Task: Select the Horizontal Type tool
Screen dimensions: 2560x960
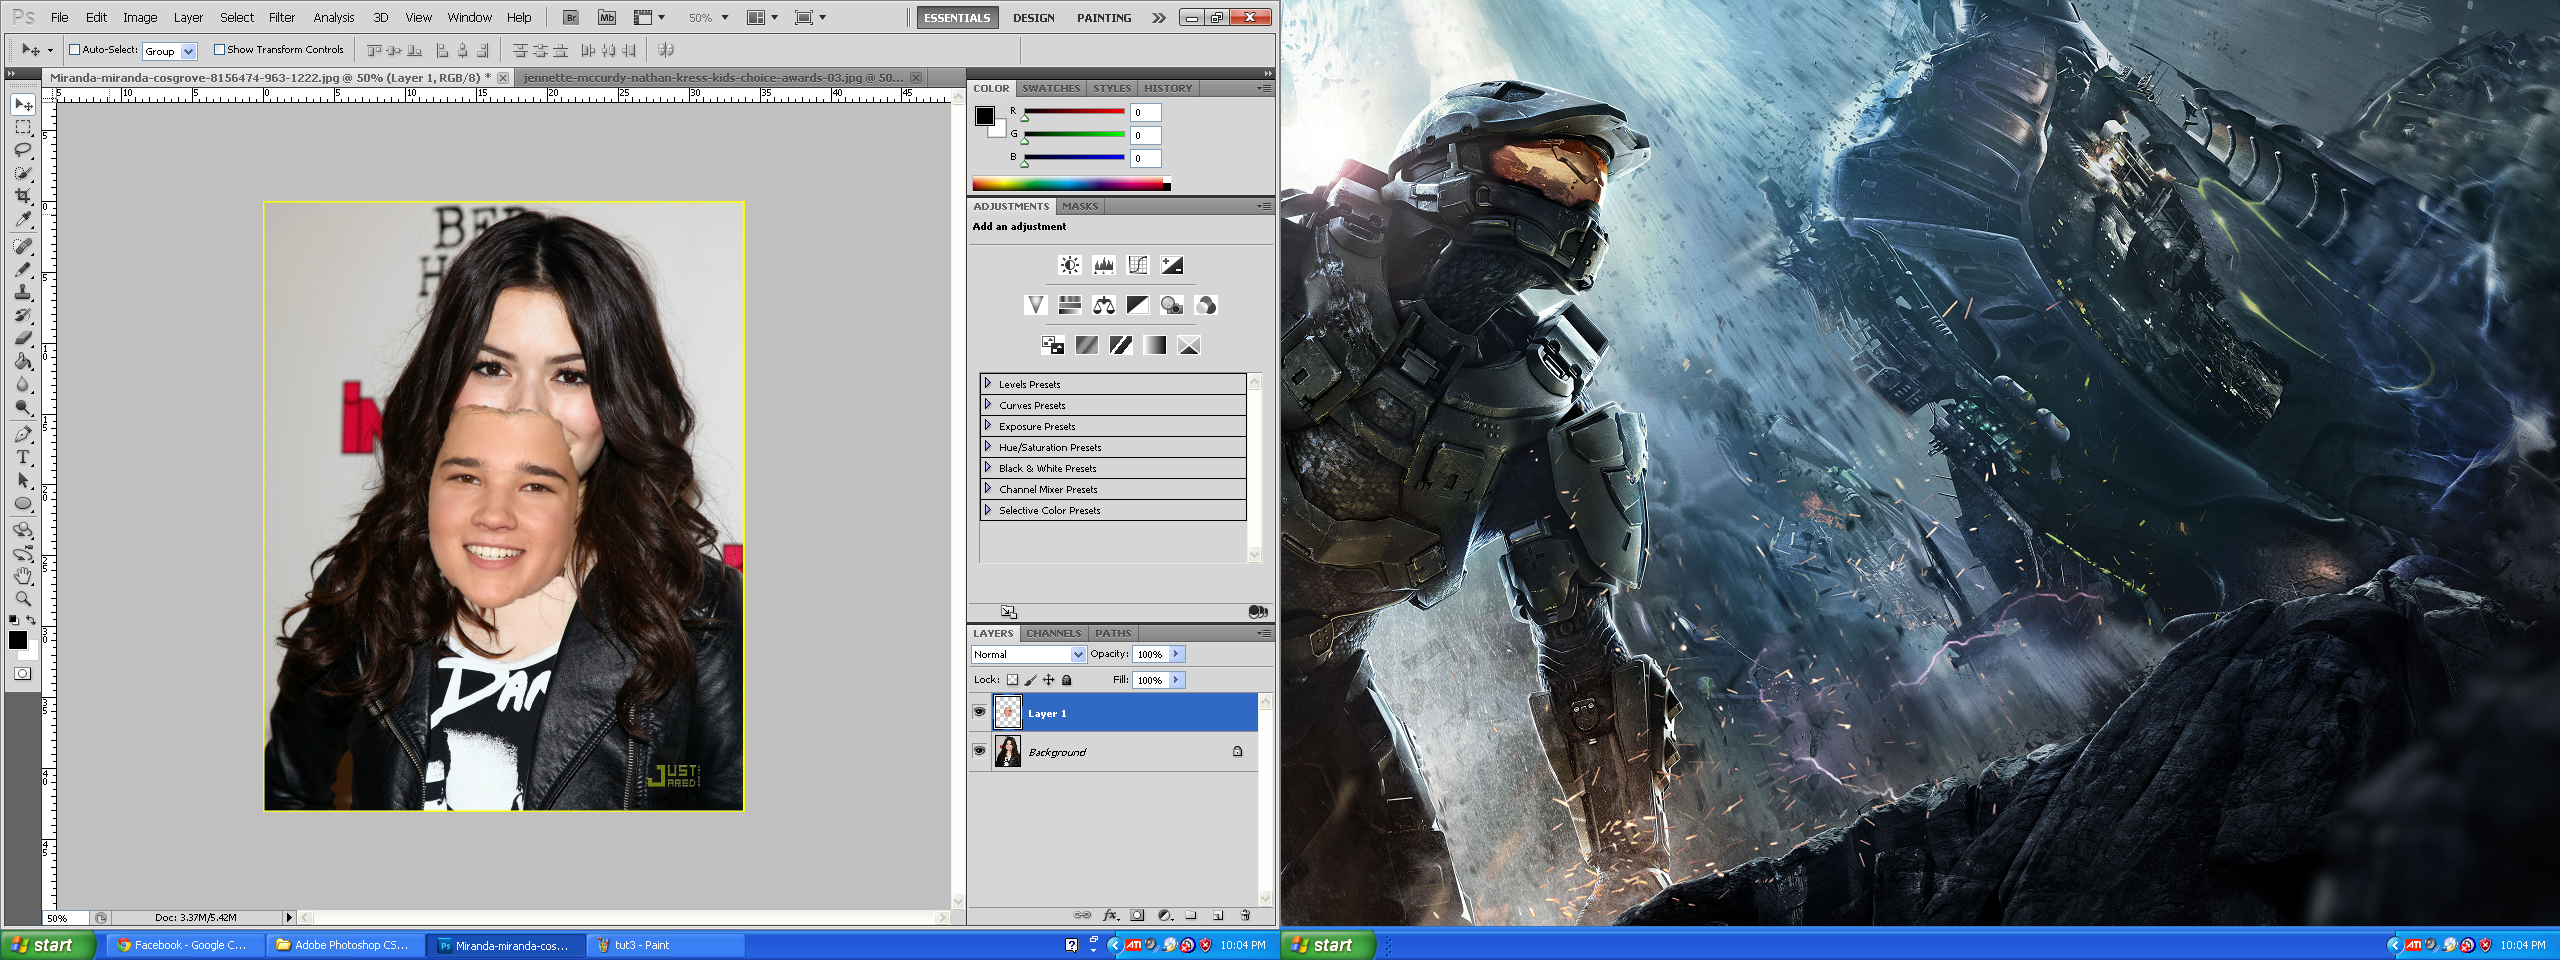Action: pos(23,457)
